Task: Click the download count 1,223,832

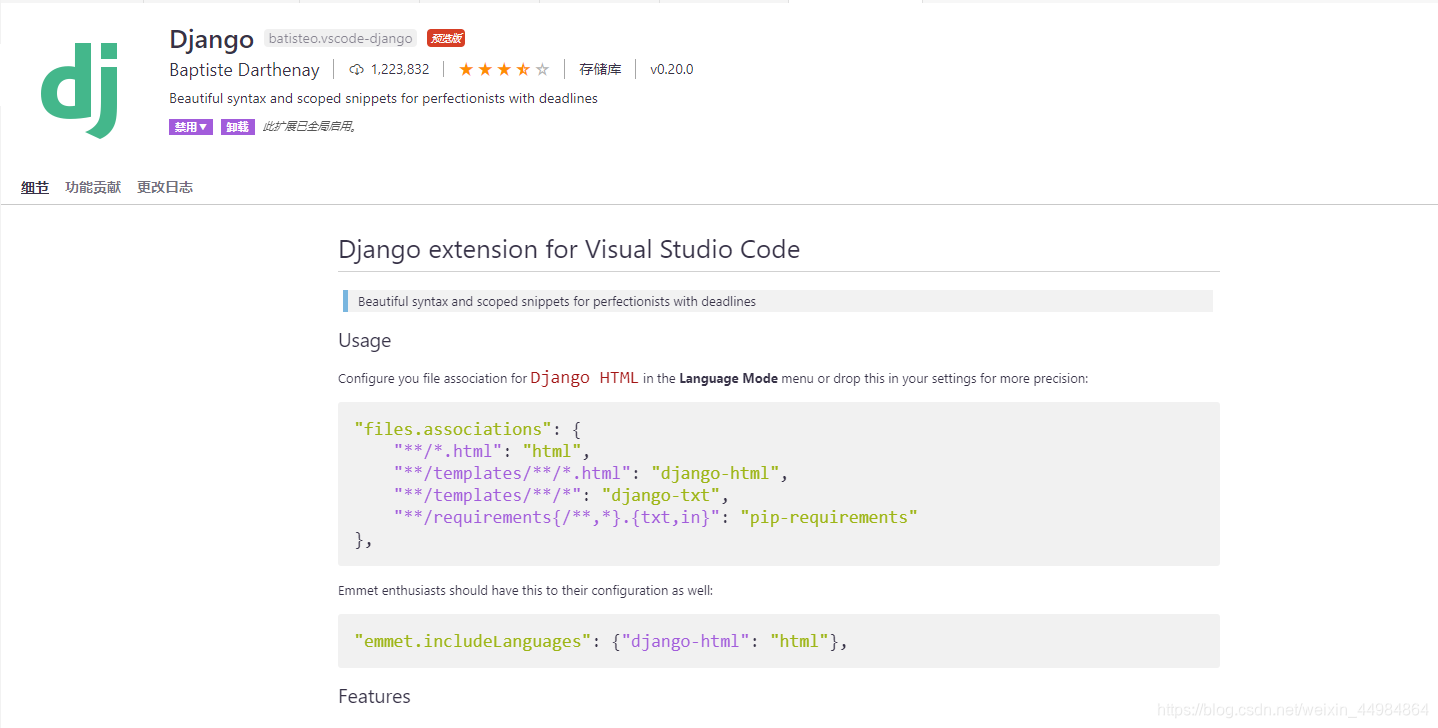Action: [x=400, y=69]
